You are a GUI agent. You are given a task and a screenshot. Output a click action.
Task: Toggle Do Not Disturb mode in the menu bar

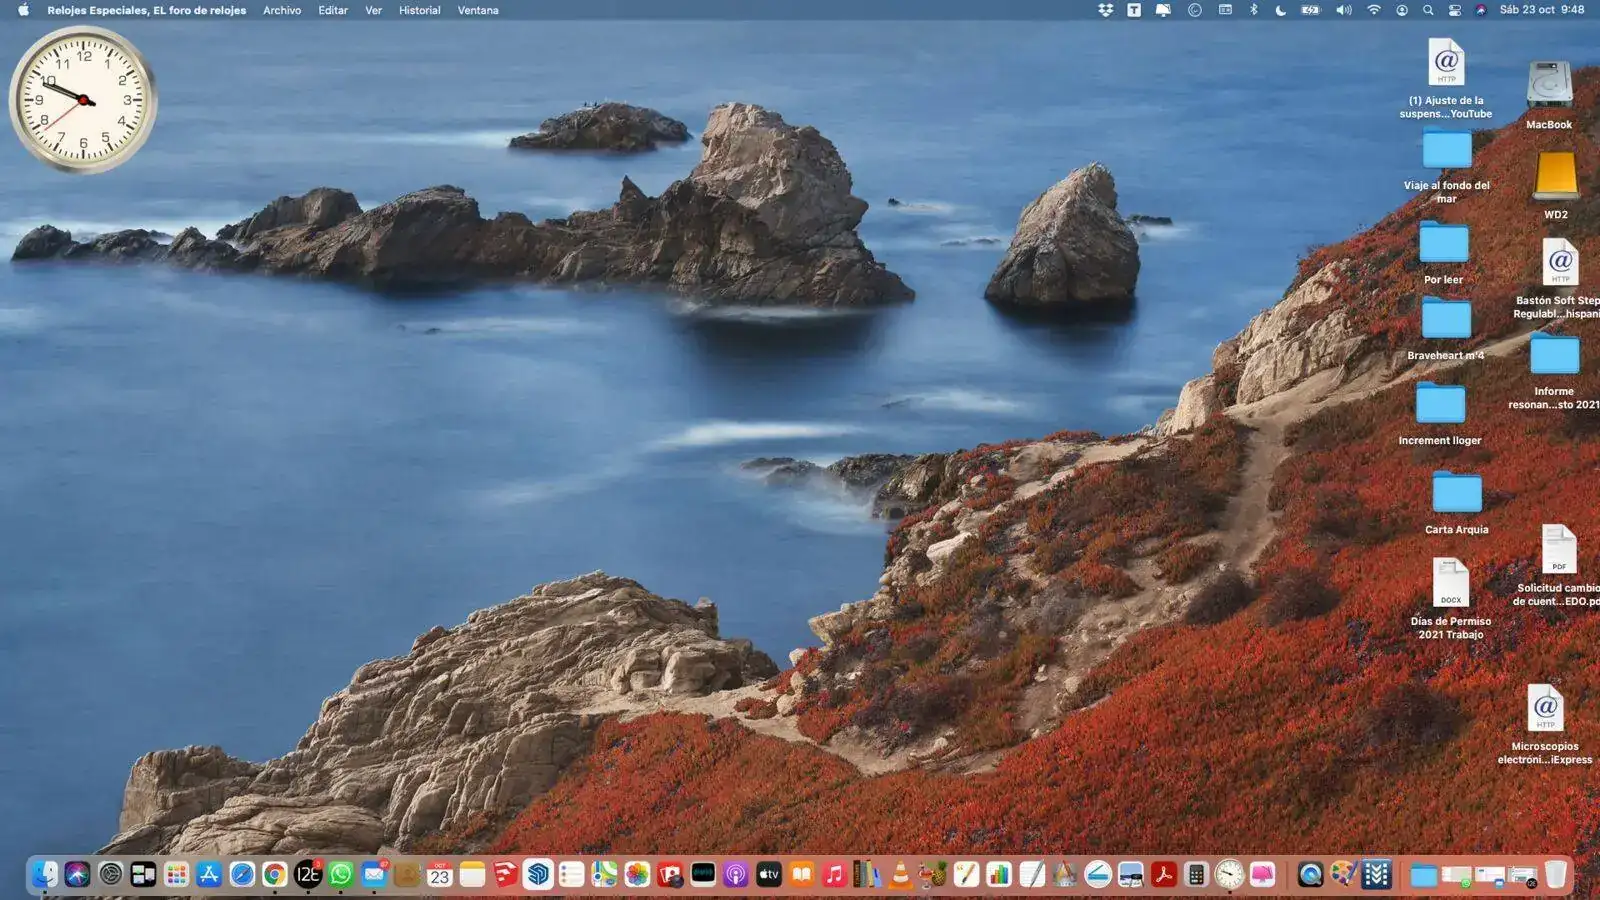click(x=1281, y=10)
